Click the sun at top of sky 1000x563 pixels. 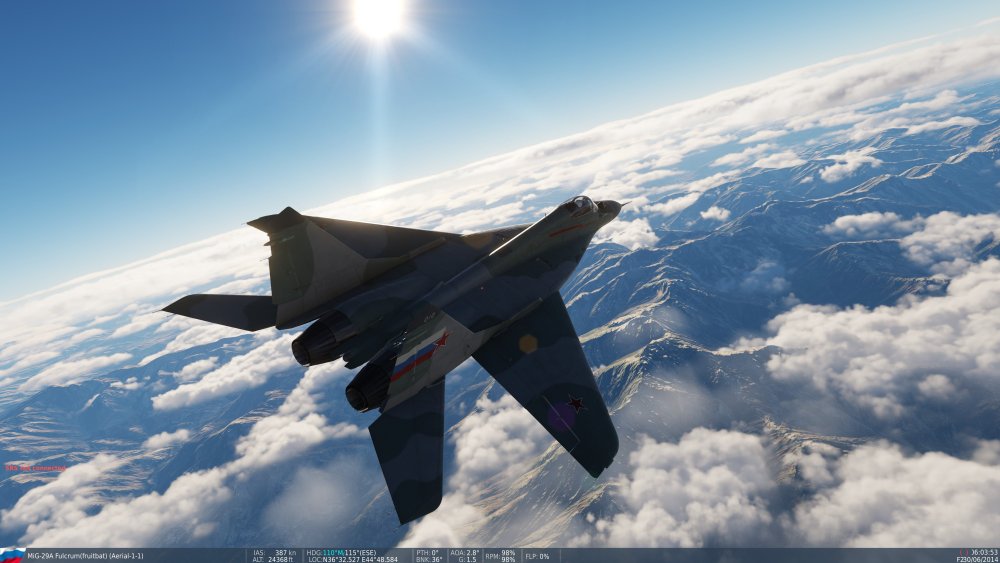click(380, 17)
